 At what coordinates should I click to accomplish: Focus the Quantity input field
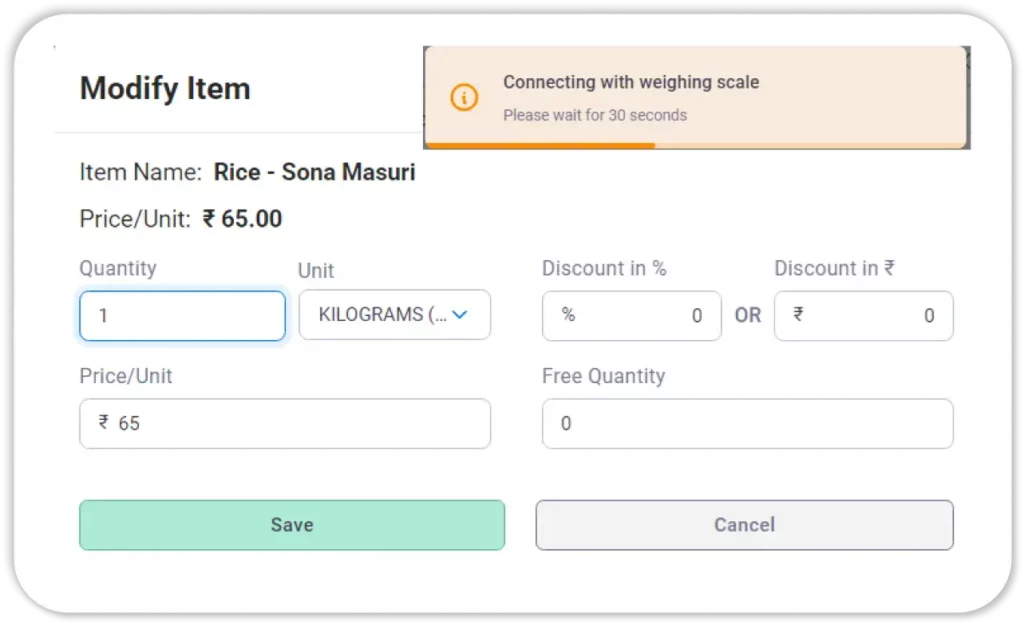tap(182, 316)
